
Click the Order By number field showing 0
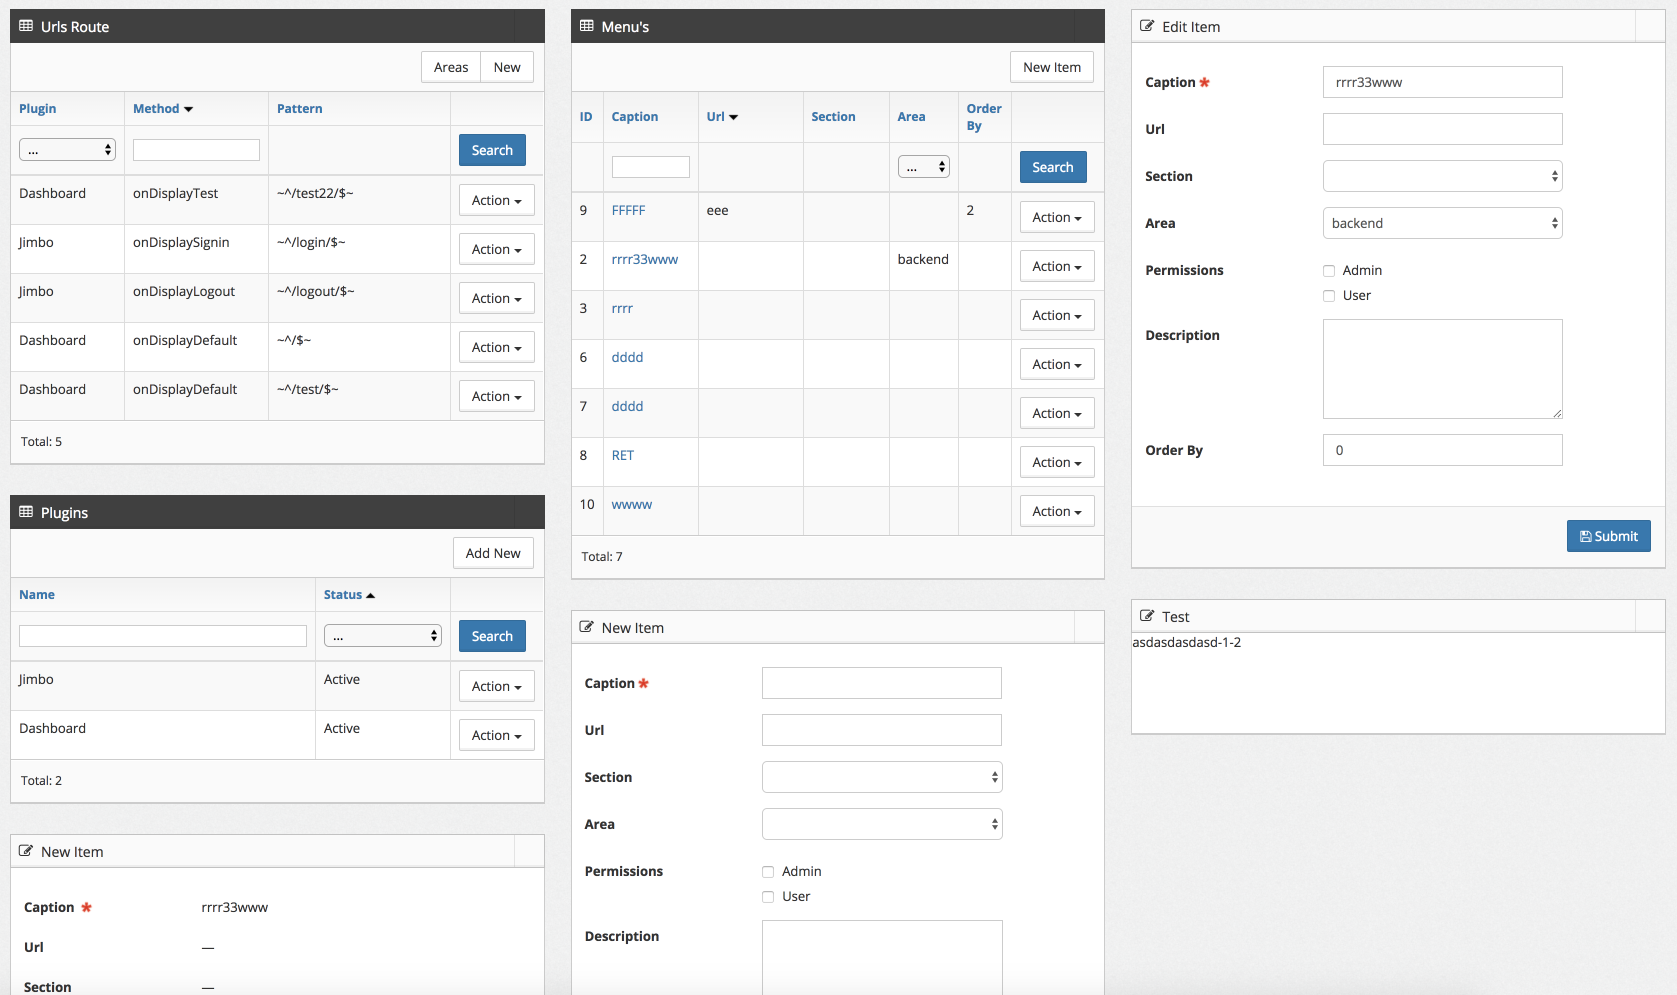pos(1442,450)
